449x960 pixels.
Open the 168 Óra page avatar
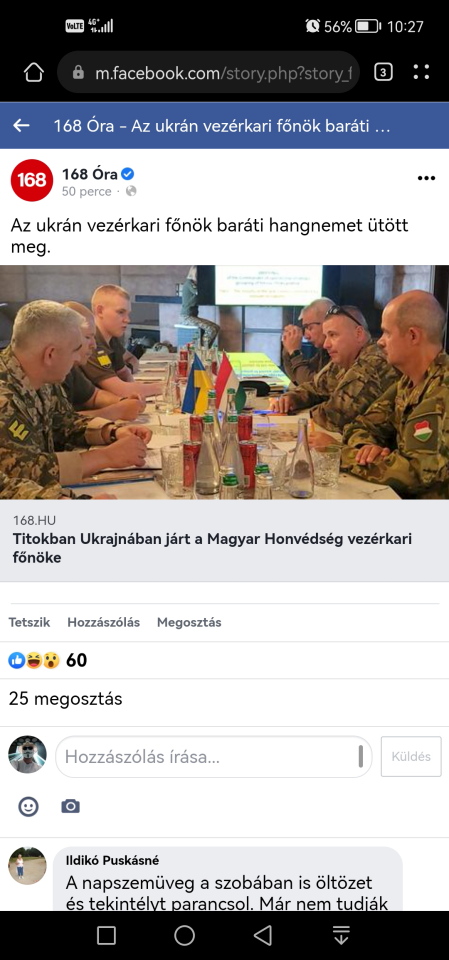[32, 180]
